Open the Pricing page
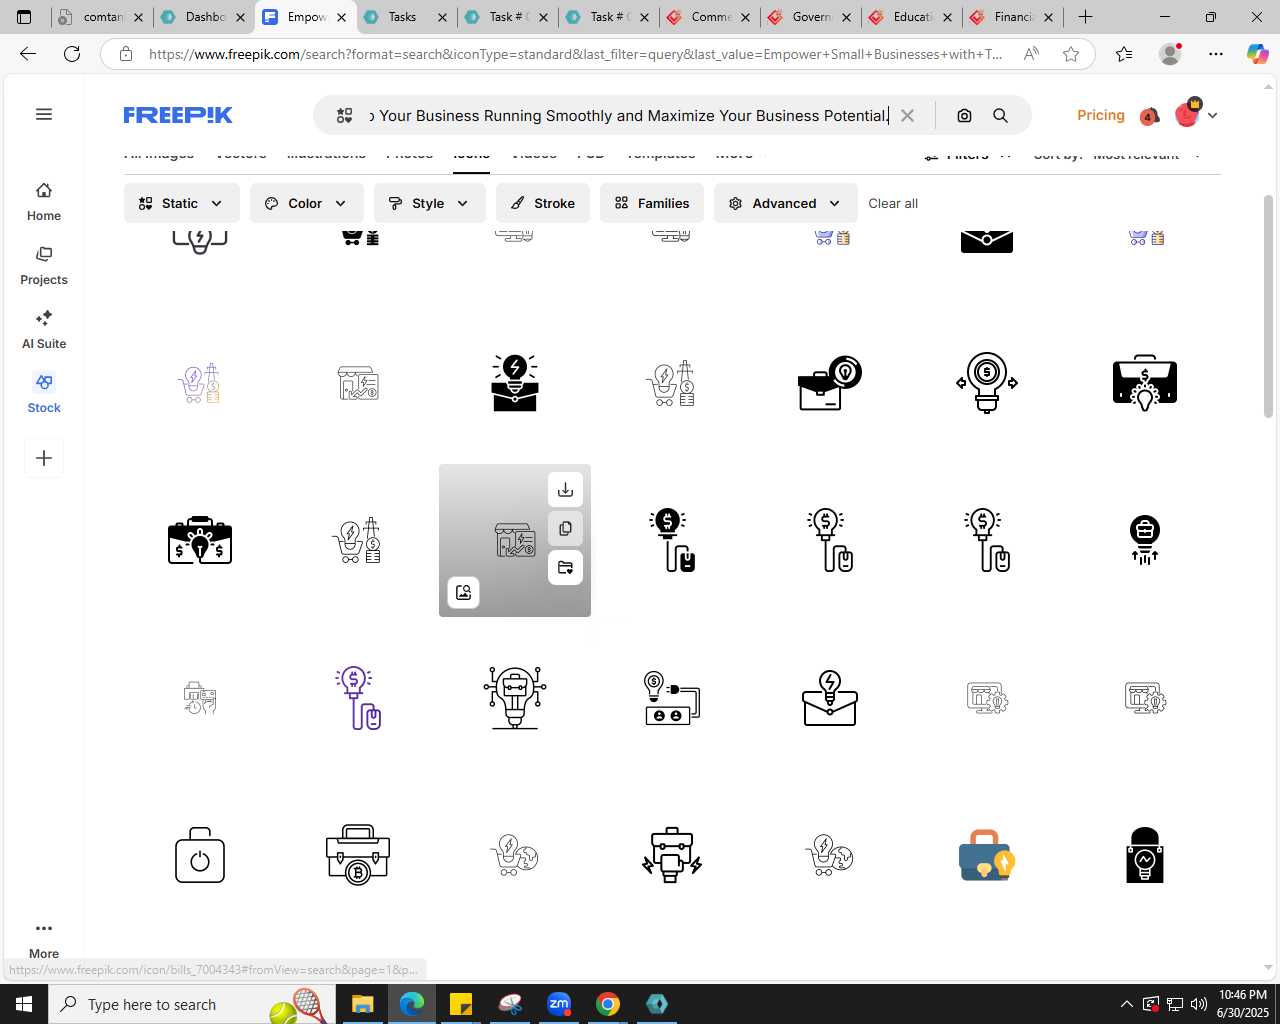This screenshot has width=1280, height=1024. tap(1101, 116)
